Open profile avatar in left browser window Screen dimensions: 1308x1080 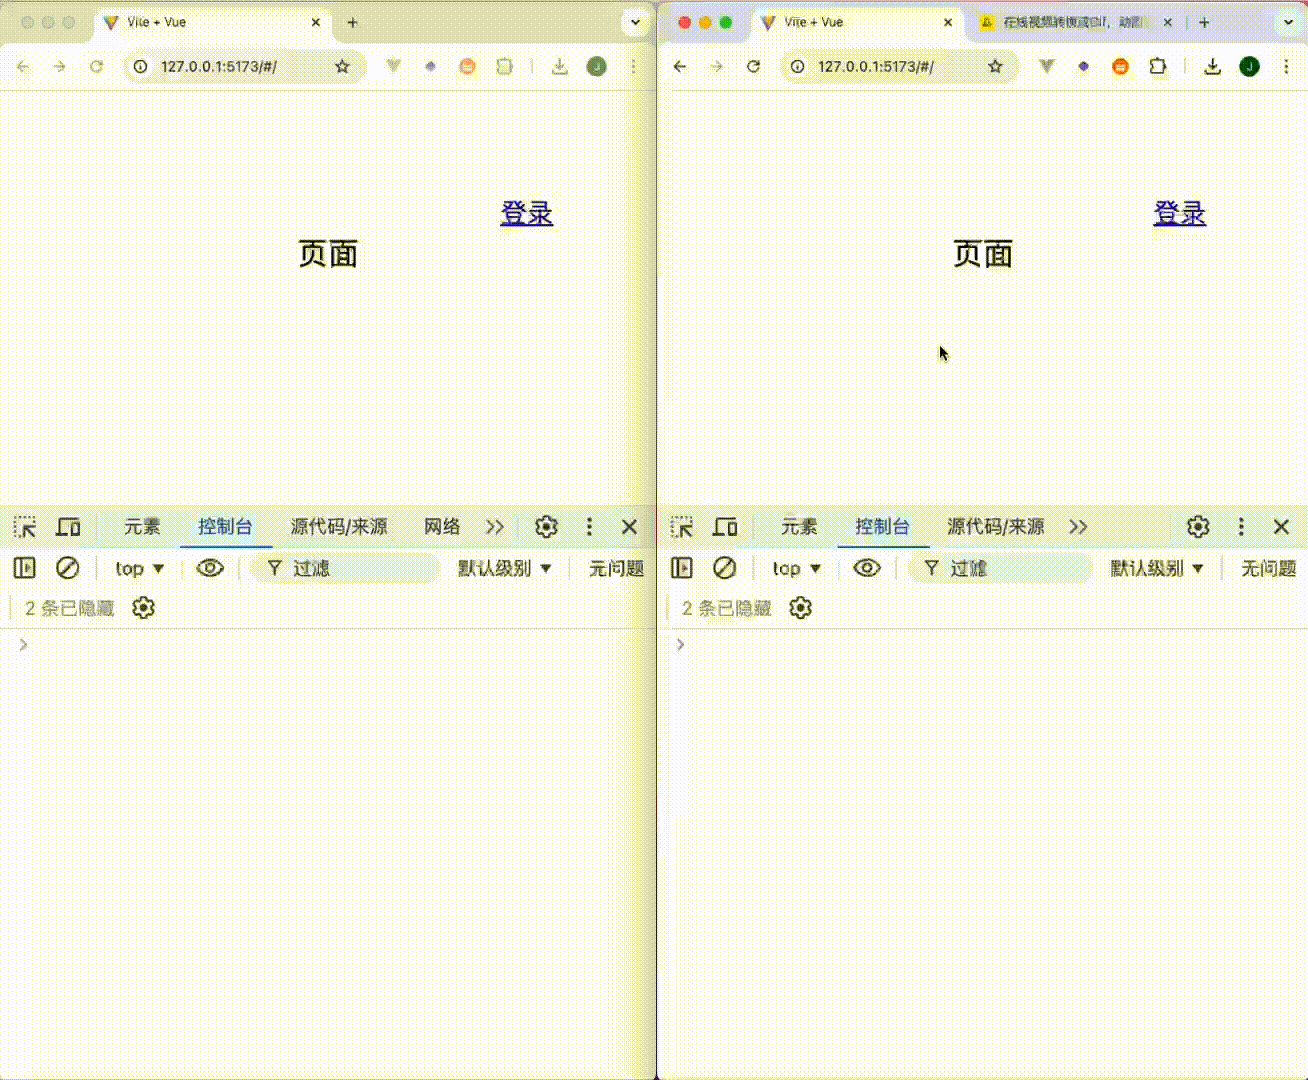pyautogui.click(x=596, y=66)
